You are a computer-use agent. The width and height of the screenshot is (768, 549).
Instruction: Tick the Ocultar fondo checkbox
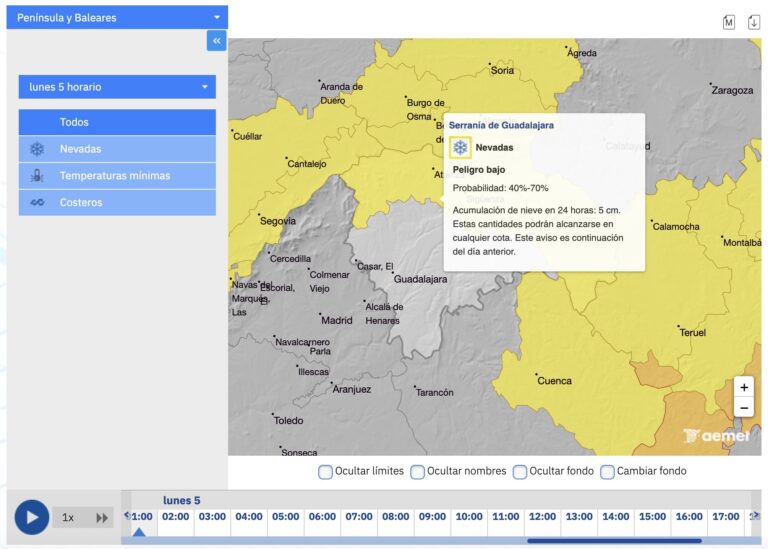point(520,472)
